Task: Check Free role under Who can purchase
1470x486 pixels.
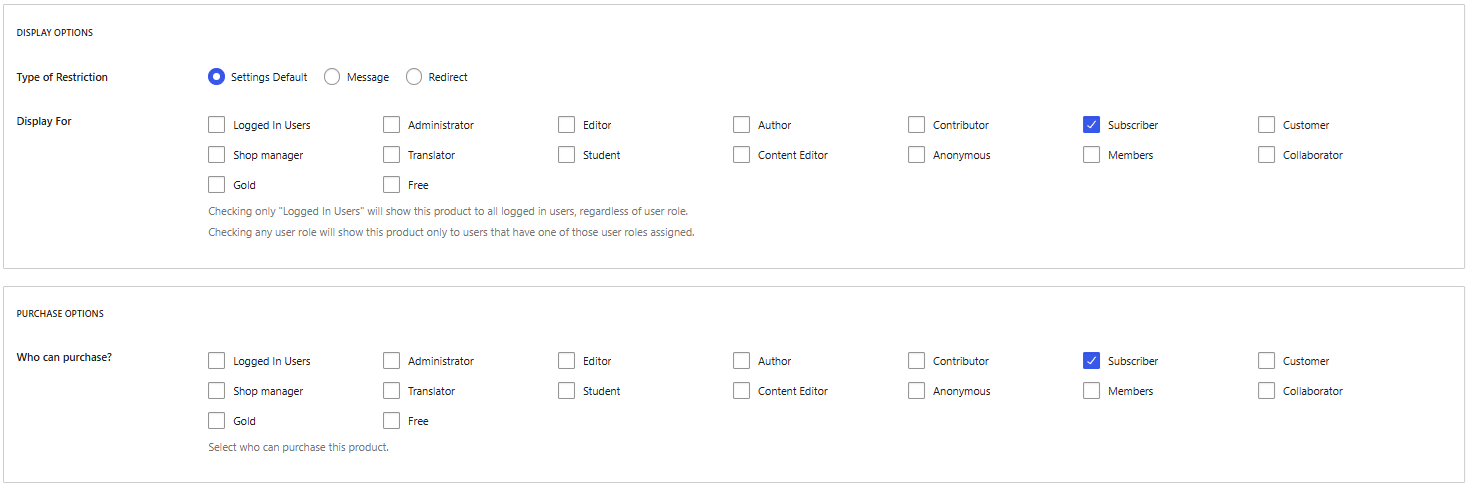Action: pos(391,421)
